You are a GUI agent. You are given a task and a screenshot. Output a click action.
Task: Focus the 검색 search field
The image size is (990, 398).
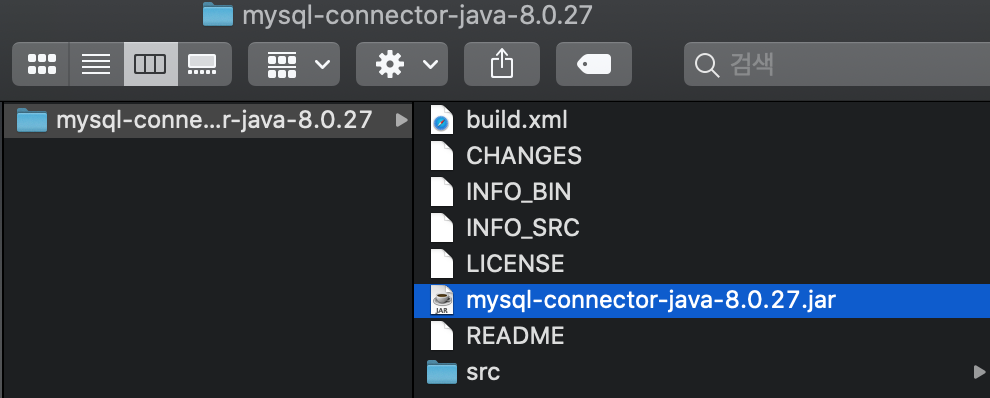[x=837, y=64]
